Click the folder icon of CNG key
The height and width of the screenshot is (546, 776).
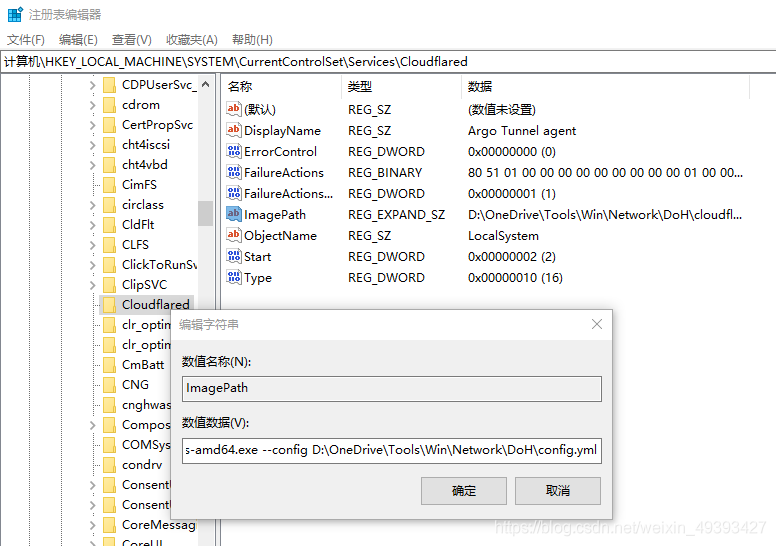pos(110,385)
